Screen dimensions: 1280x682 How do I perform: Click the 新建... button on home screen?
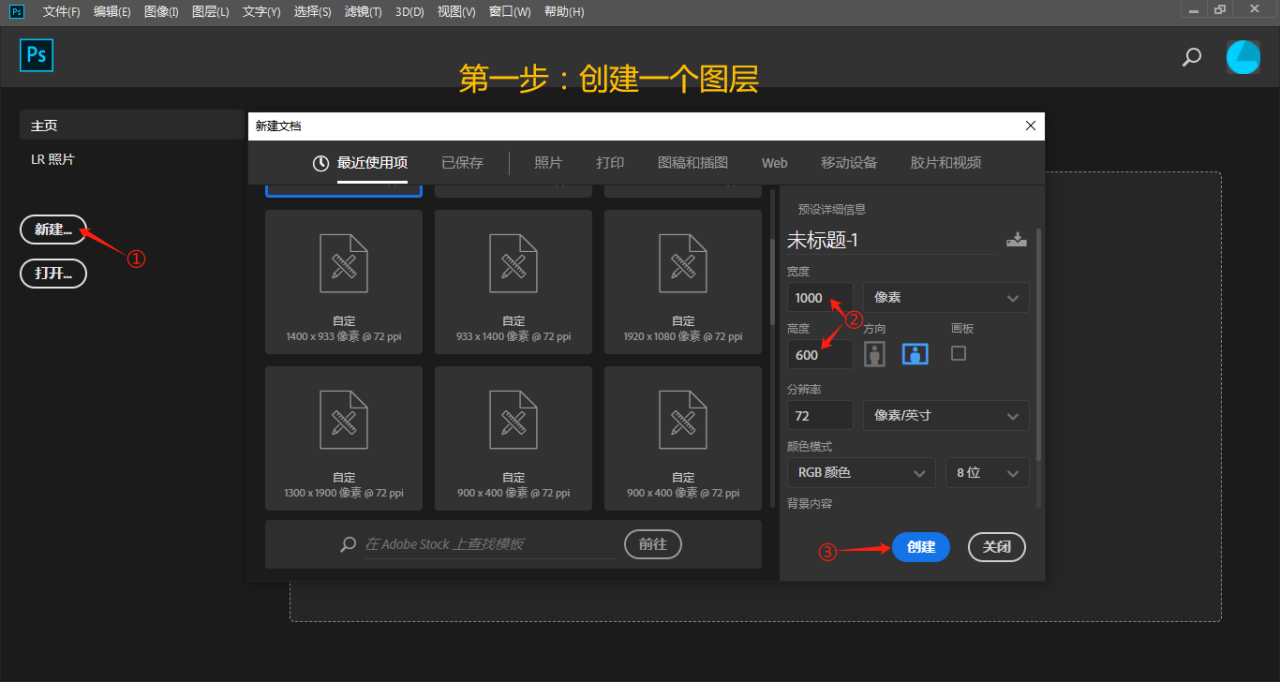53,229
